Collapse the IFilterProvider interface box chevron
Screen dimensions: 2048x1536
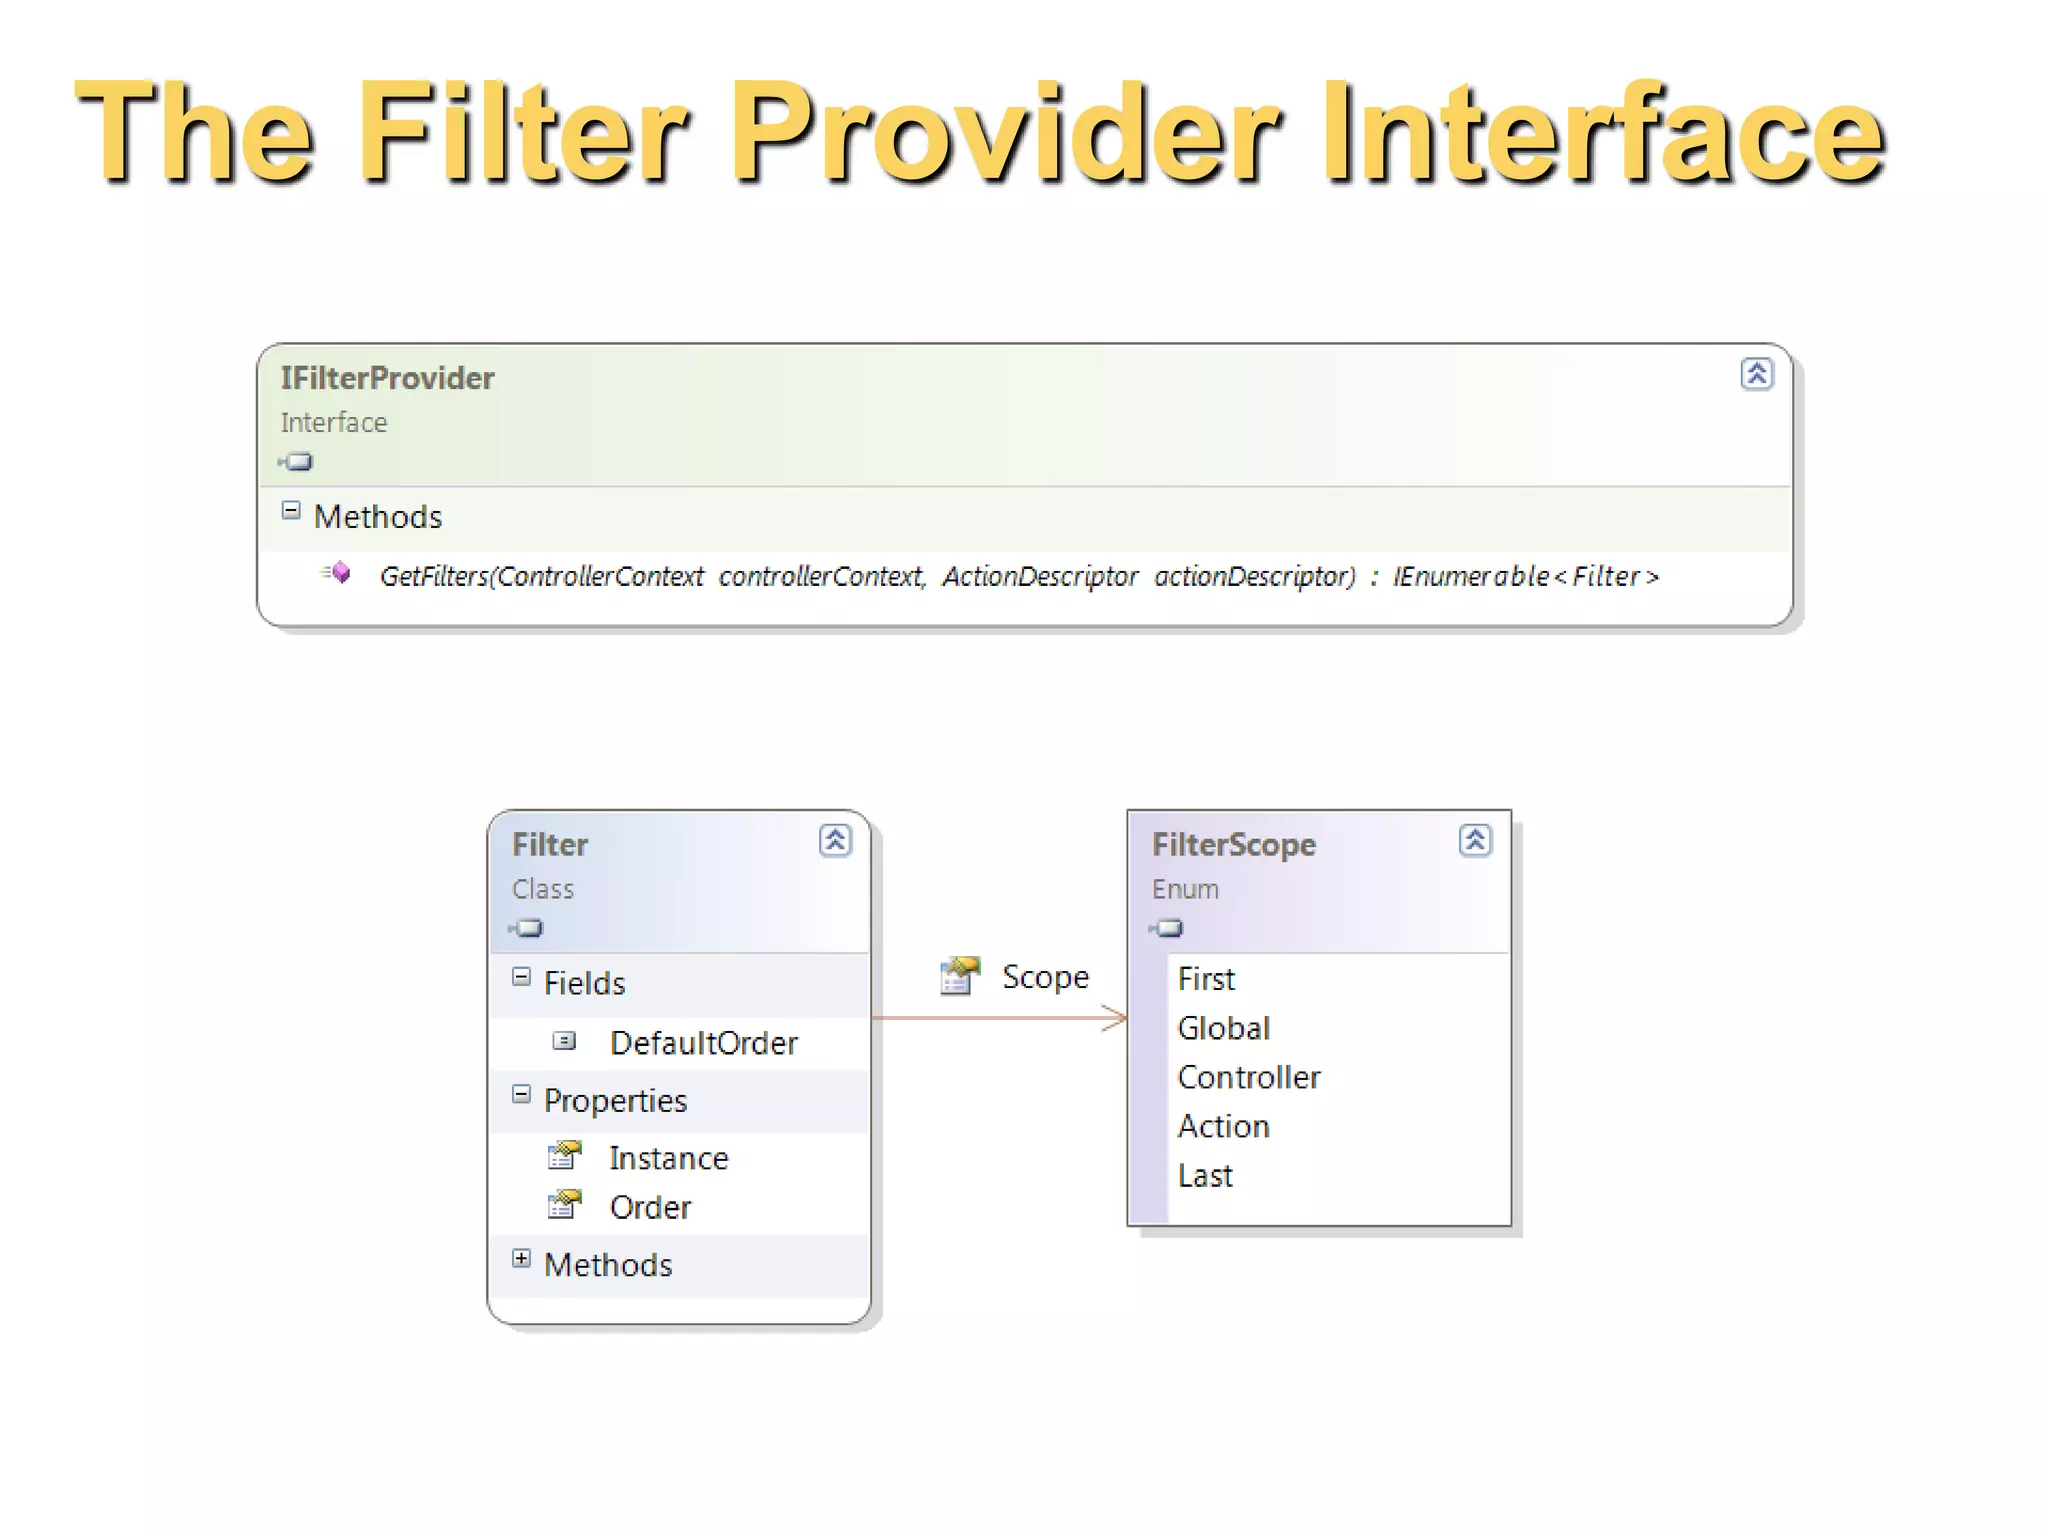(x=1756, y=374)
